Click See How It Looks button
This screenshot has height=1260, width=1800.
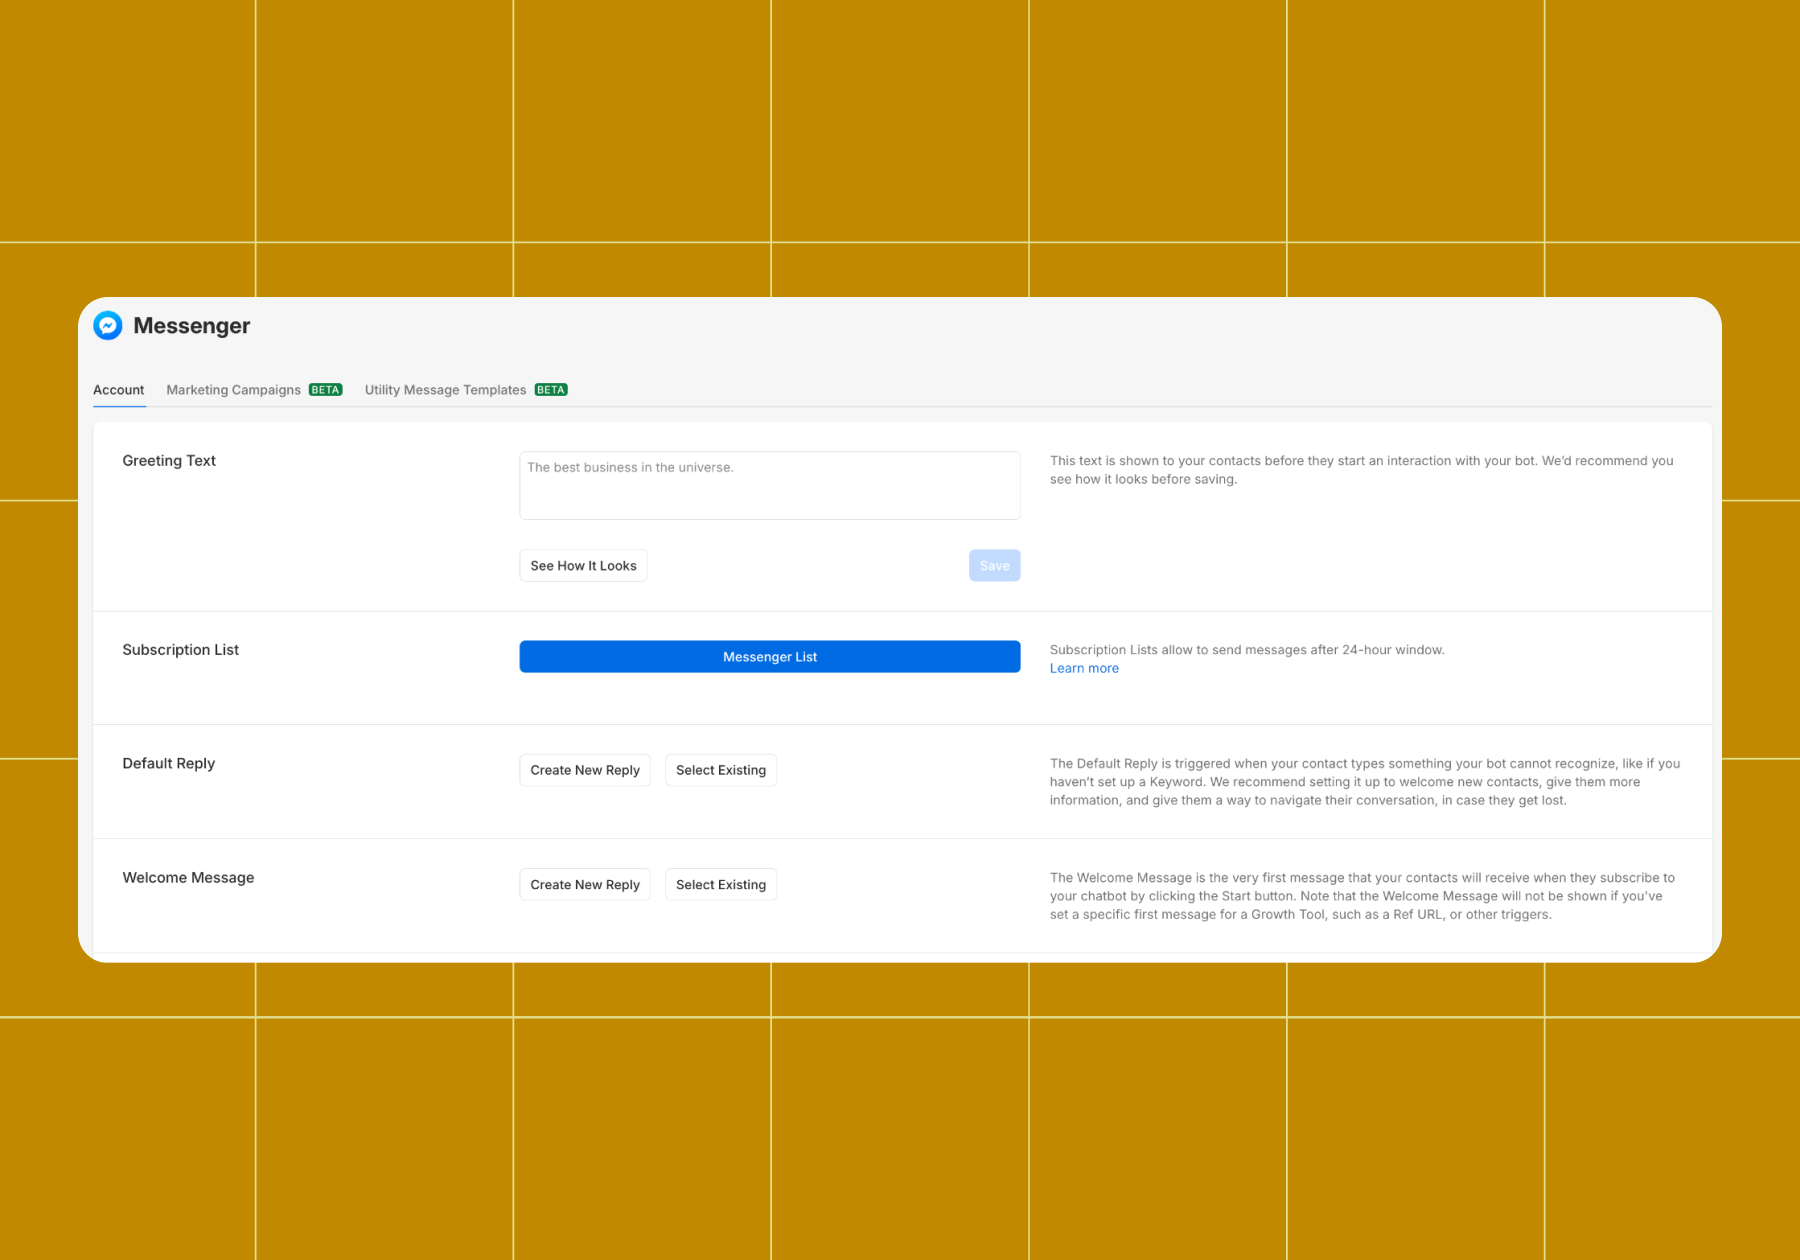point(583,566)
